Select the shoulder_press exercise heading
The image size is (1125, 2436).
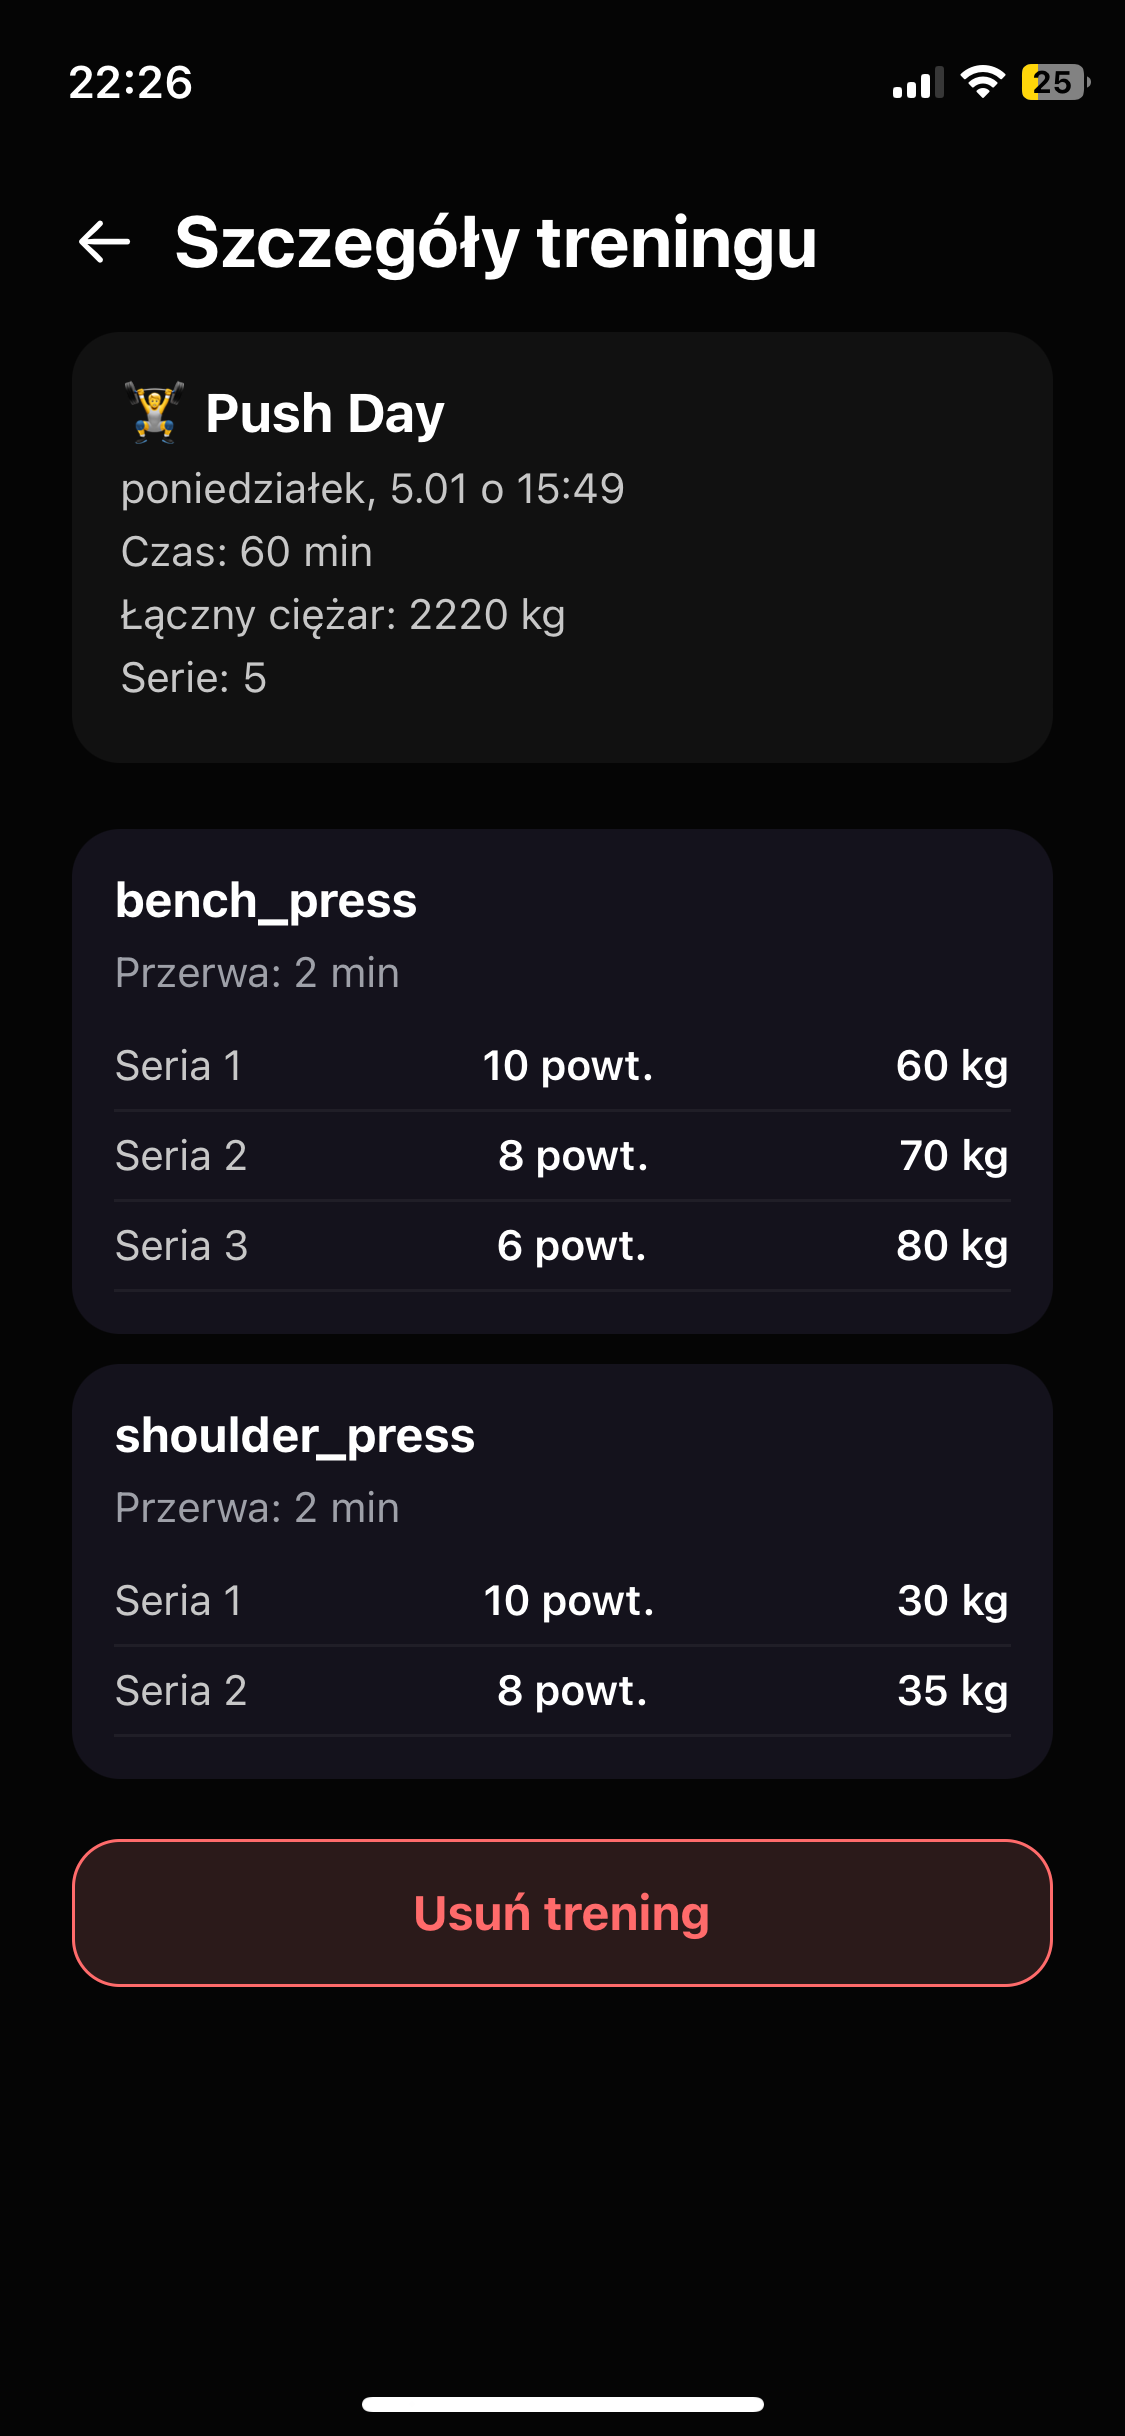[x=295, y=1435]
